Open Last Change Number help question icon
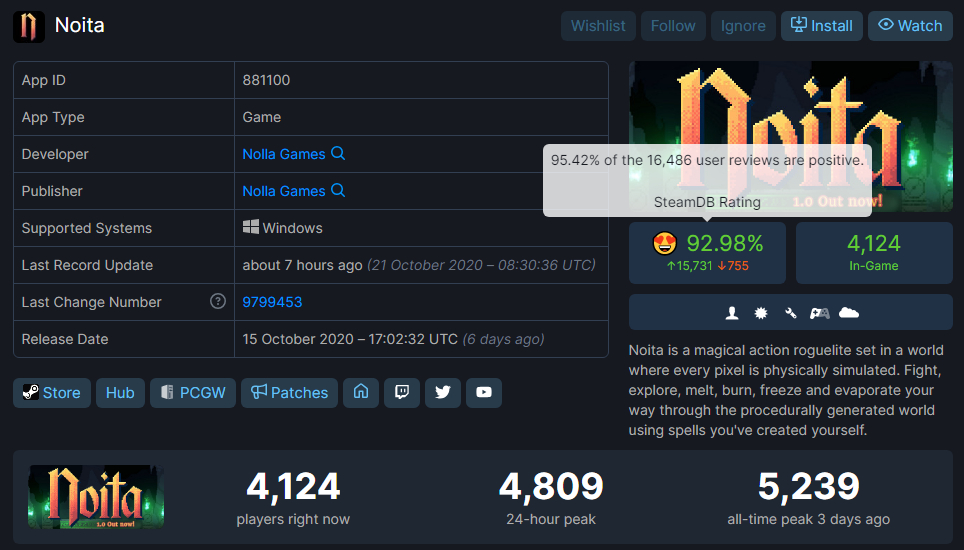 218,301
